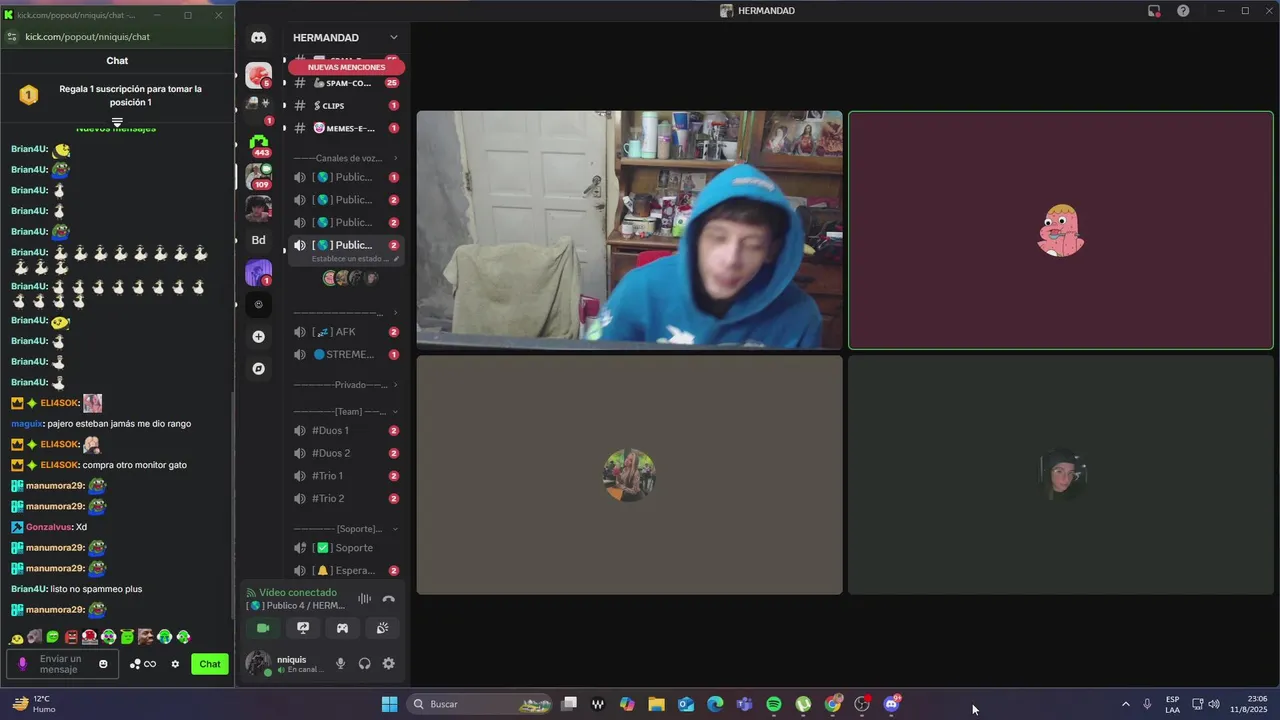The width and height of the screenshot is (1280, 720).
Task: Deafen with headphones icon beside nniquis
Action: coord(364,664)
